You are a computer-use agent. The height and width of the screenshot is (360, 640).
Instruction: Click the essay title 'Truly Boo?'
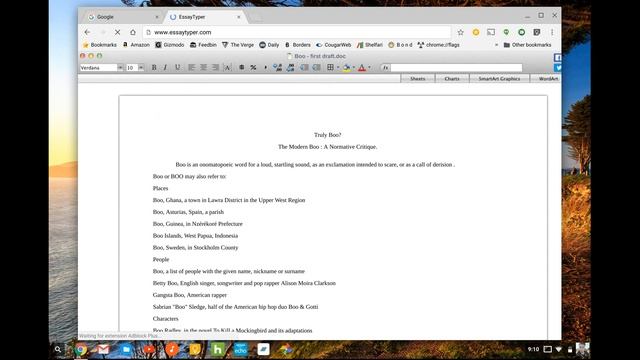tap(327, 135)
